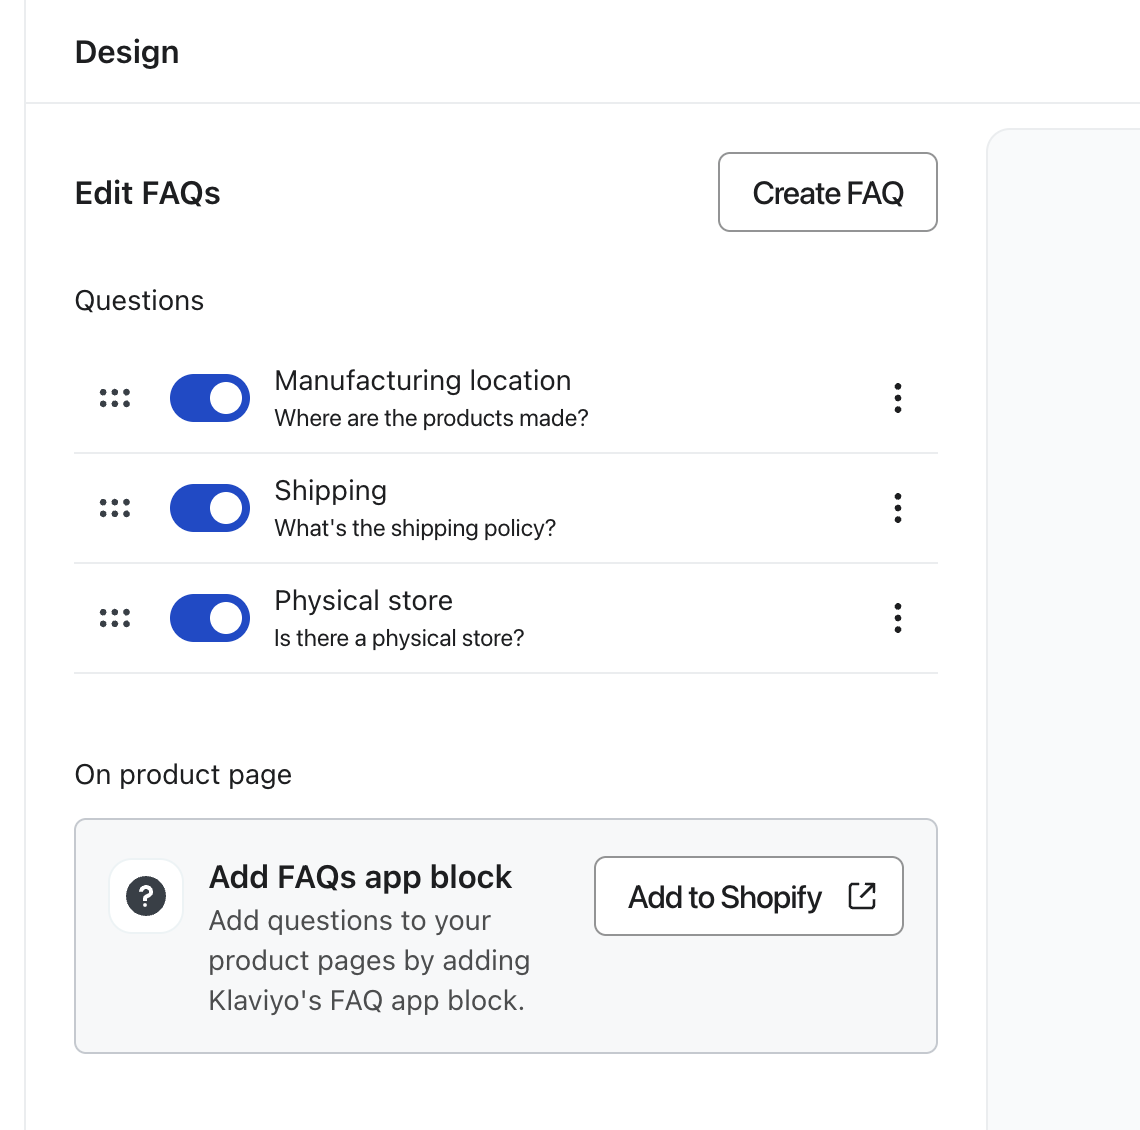Disable the Manufacturing location FAQ toggle
The height and width of the screenshot is (1130, 1140).
pos(210,398)
